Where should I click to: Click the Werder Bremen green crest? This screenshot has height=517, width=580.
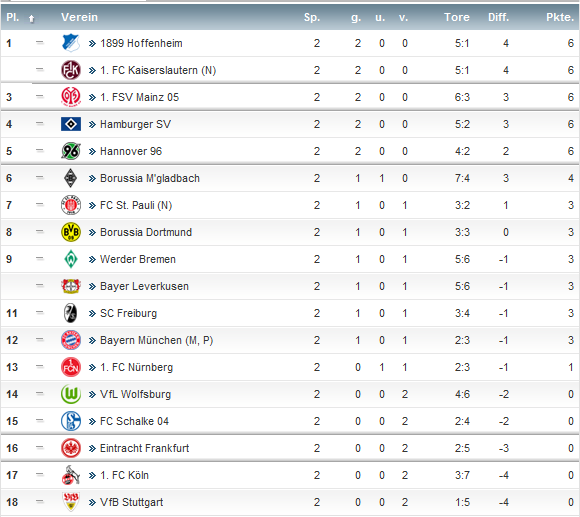pos(71,259)
